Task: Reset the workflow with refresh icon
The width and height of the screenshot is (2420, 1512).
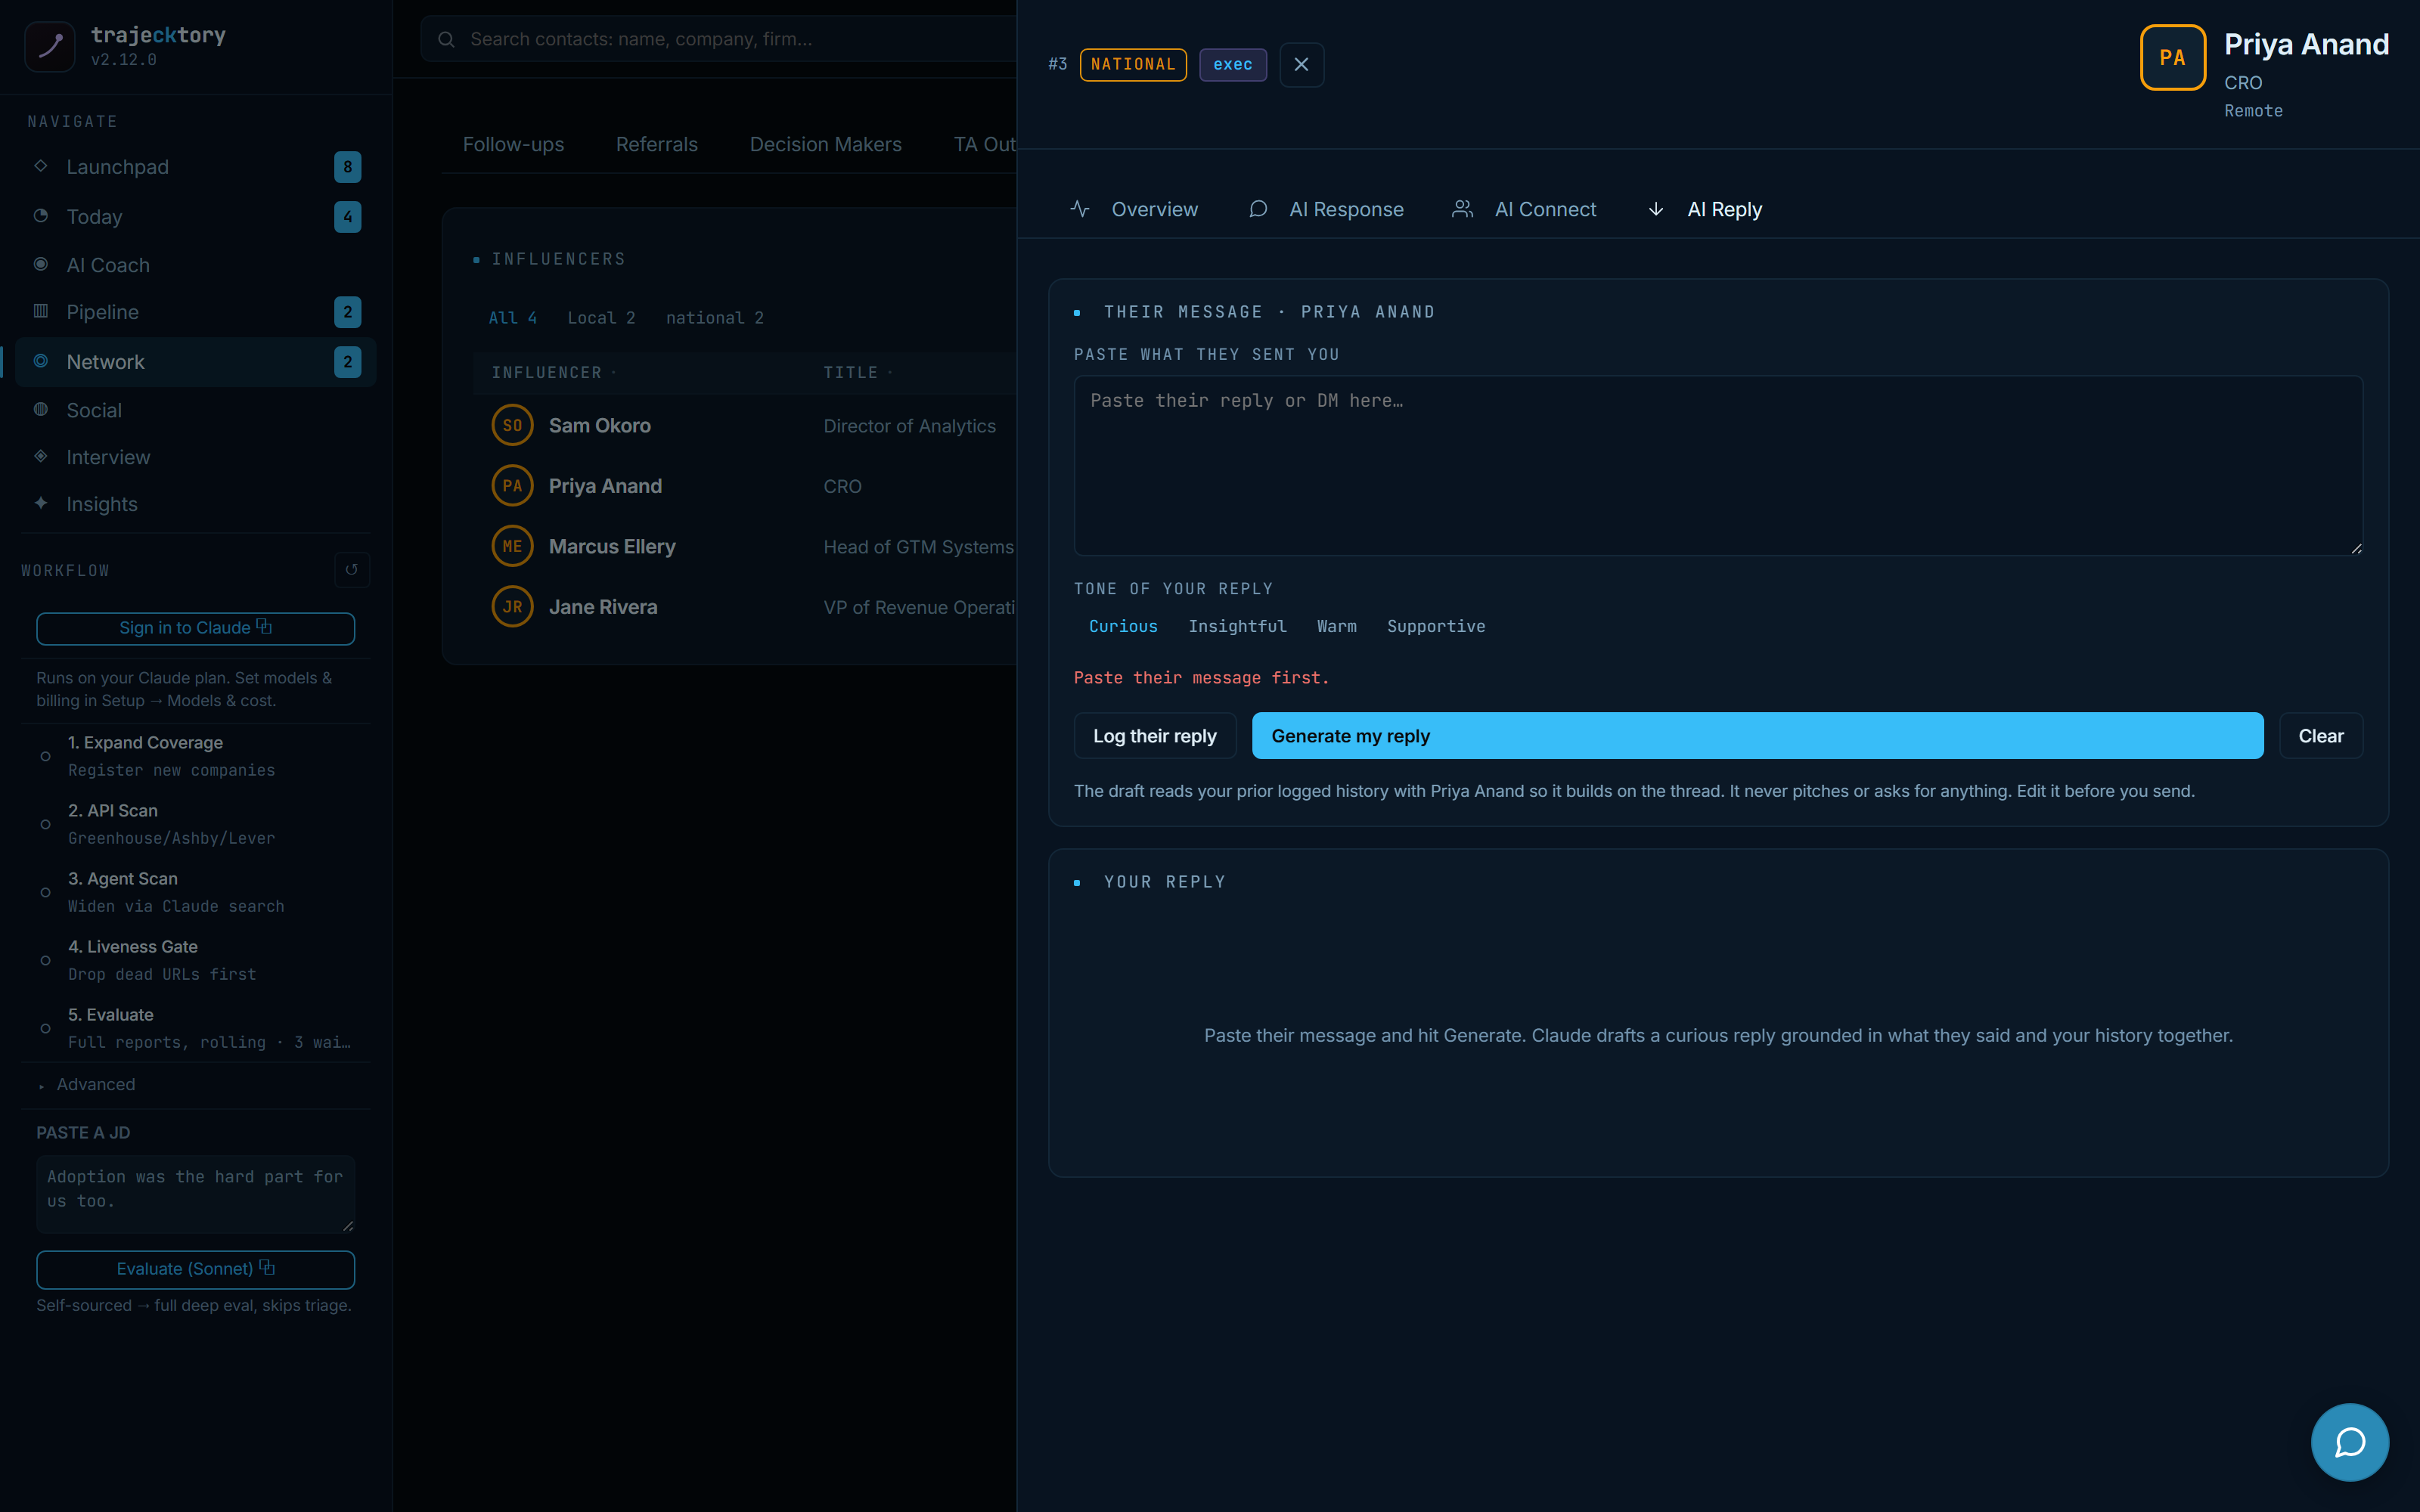Action: point(351,570)
